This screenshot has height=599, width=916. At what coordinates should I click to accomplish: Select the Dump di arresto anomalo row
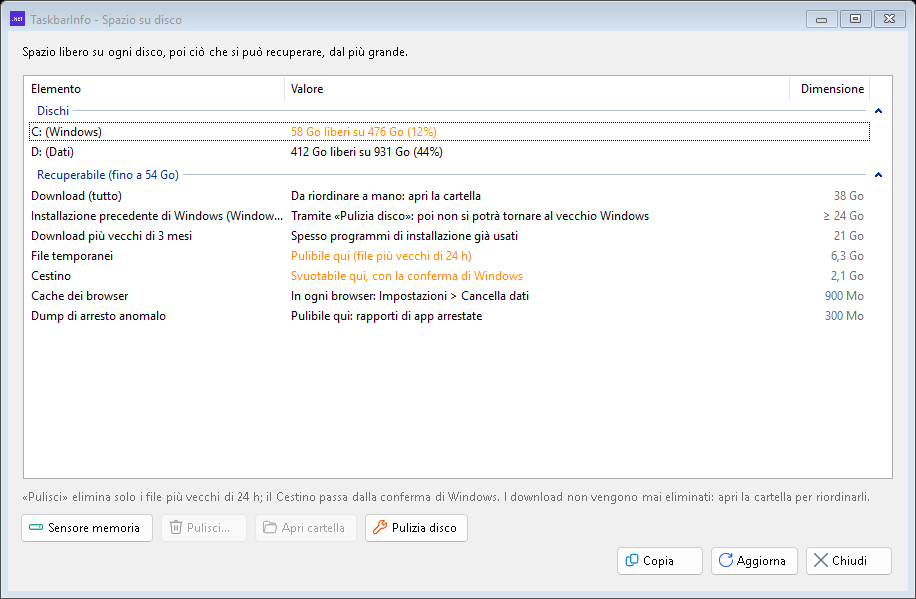pos(449,316)
